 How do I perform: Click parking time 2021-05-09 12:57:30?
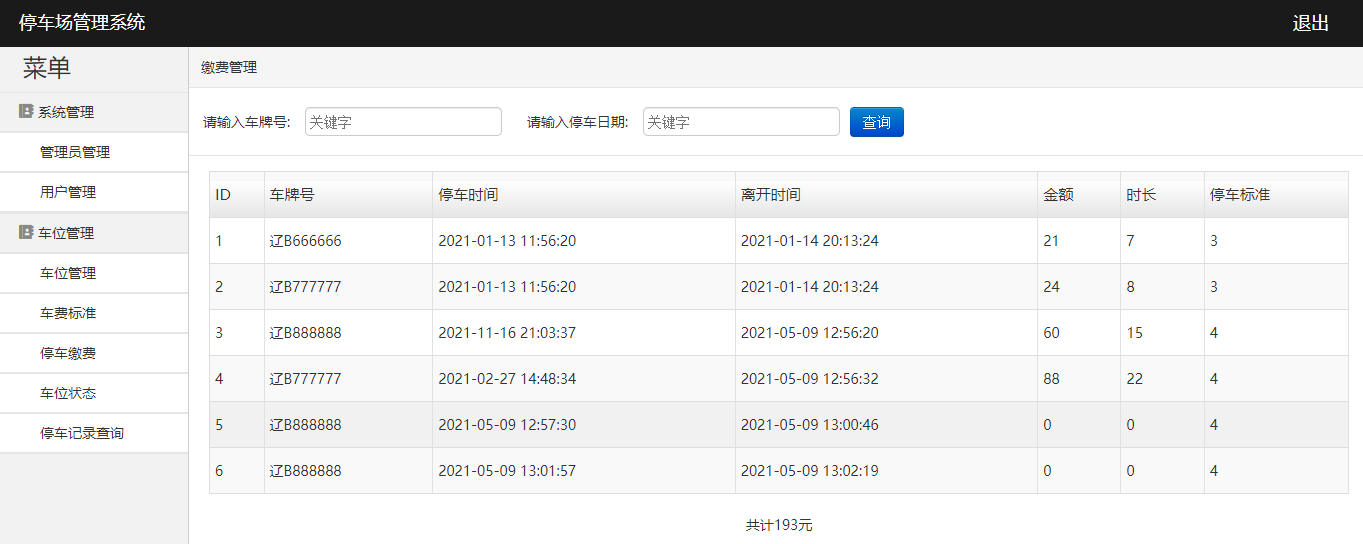(x=507, y=425)
